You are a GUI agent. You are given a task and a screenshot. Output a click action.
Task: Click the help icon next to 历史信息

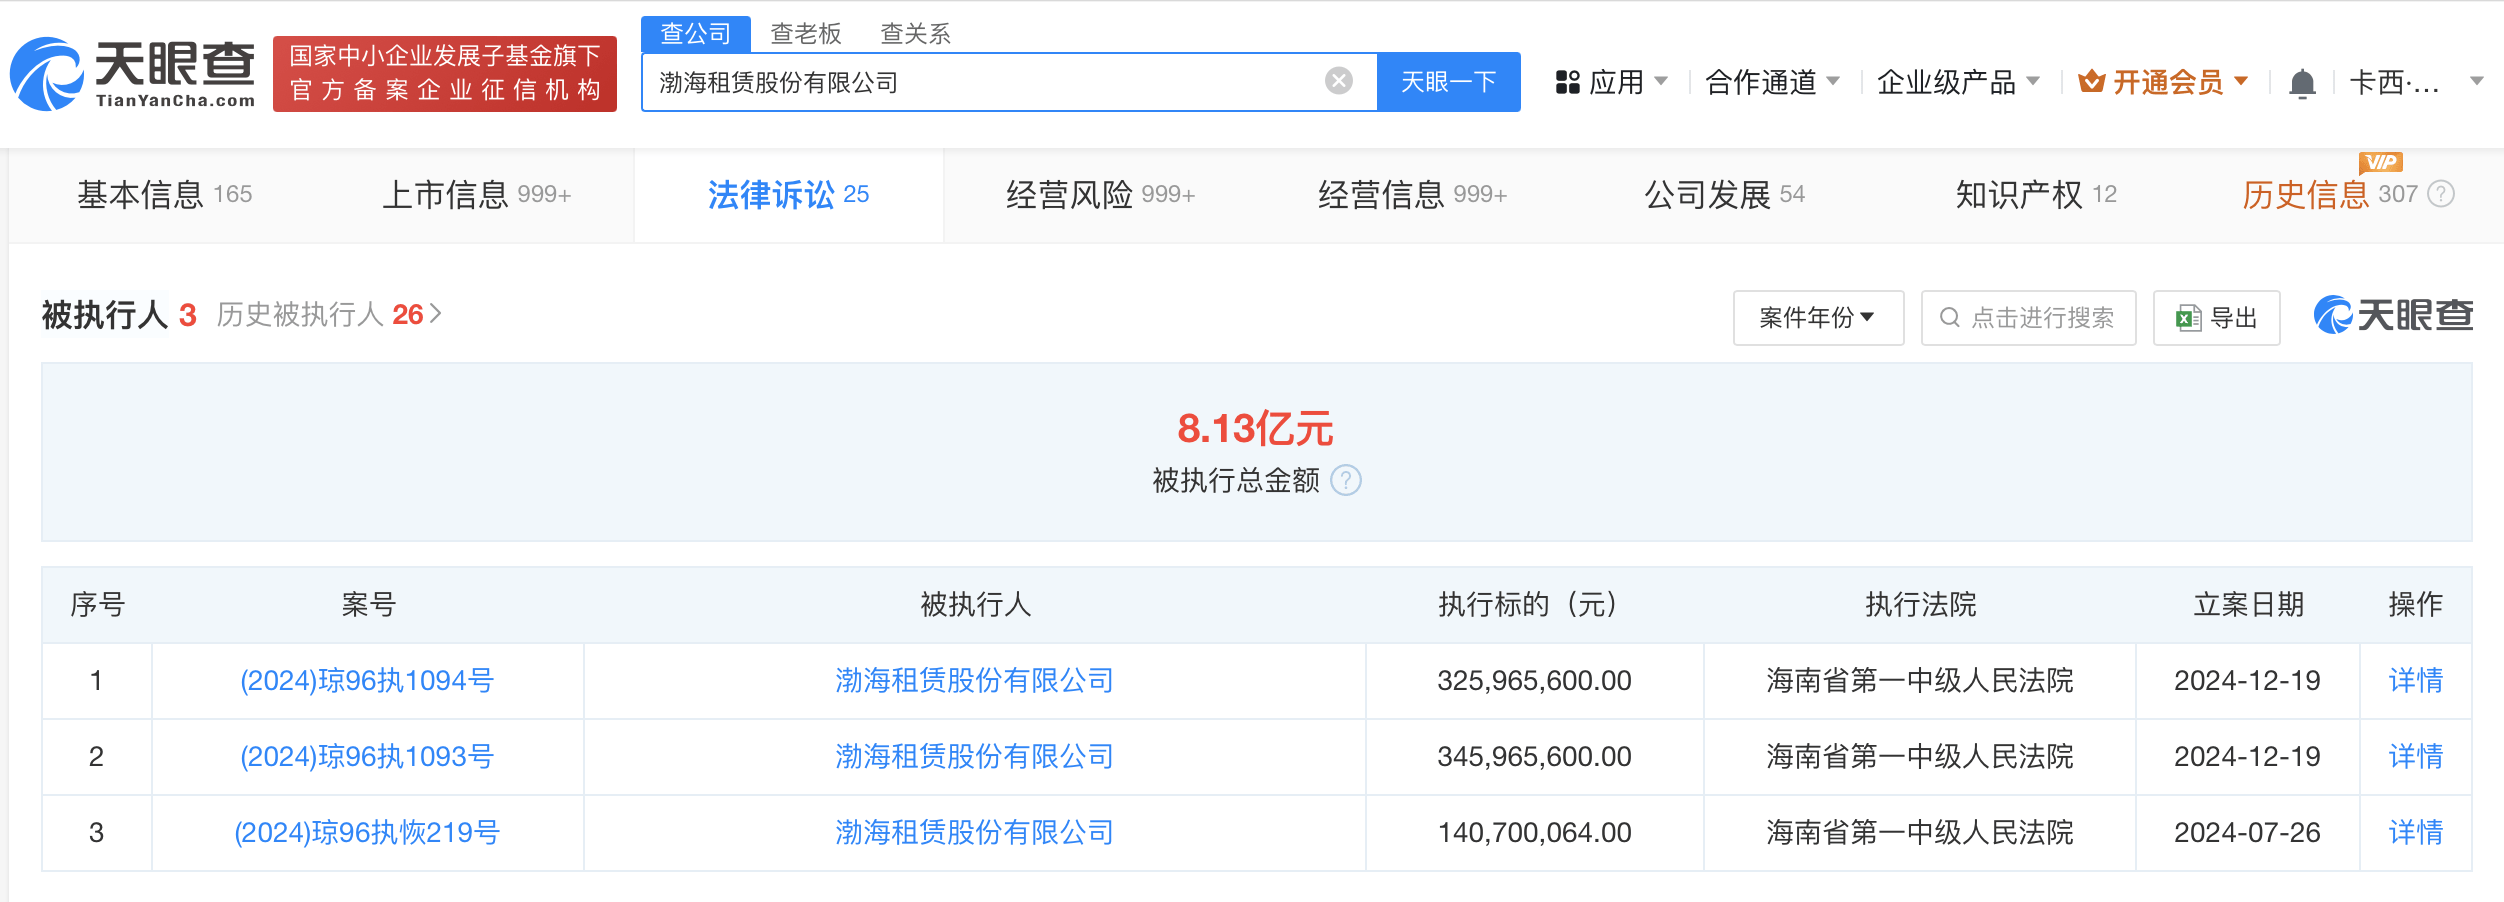(x=2441, y=194)
